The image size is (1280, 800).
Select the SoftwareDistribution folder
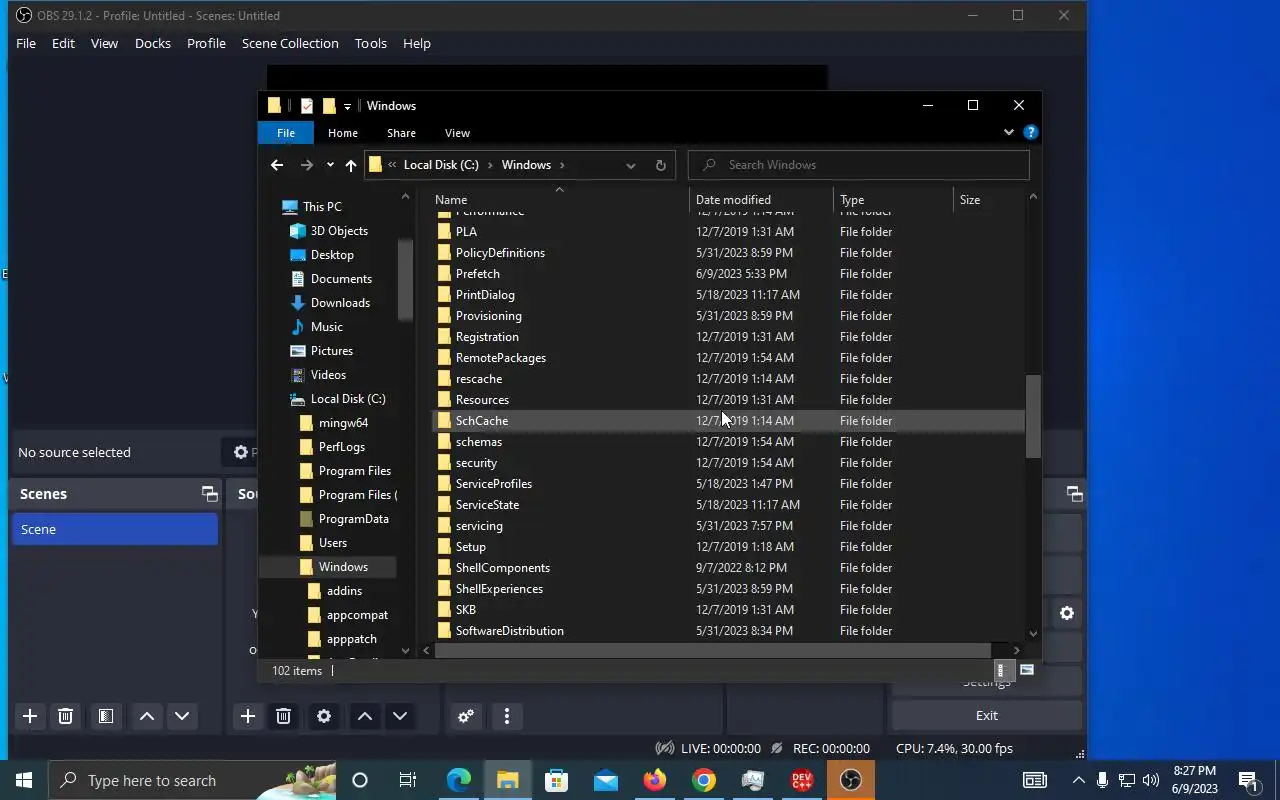tap(728, 631)
